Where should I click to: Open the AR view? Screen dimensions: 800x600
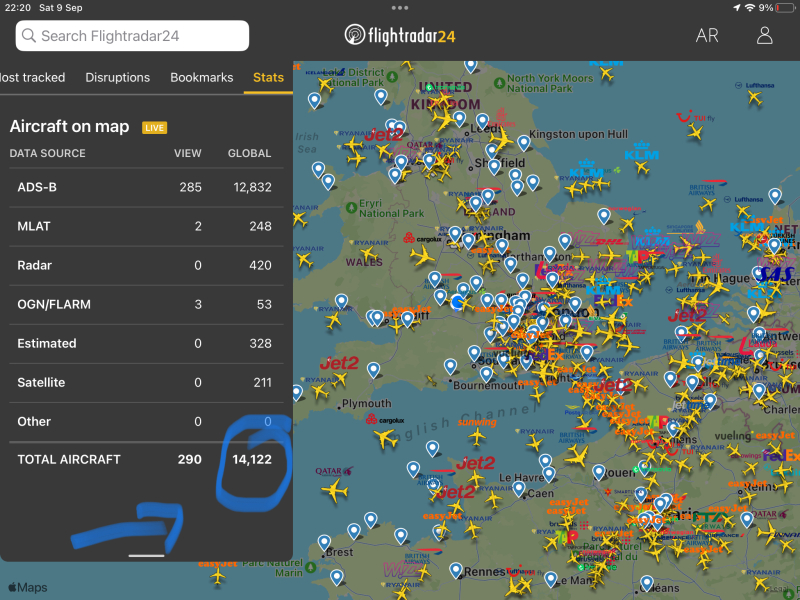(x=707, y=36)
